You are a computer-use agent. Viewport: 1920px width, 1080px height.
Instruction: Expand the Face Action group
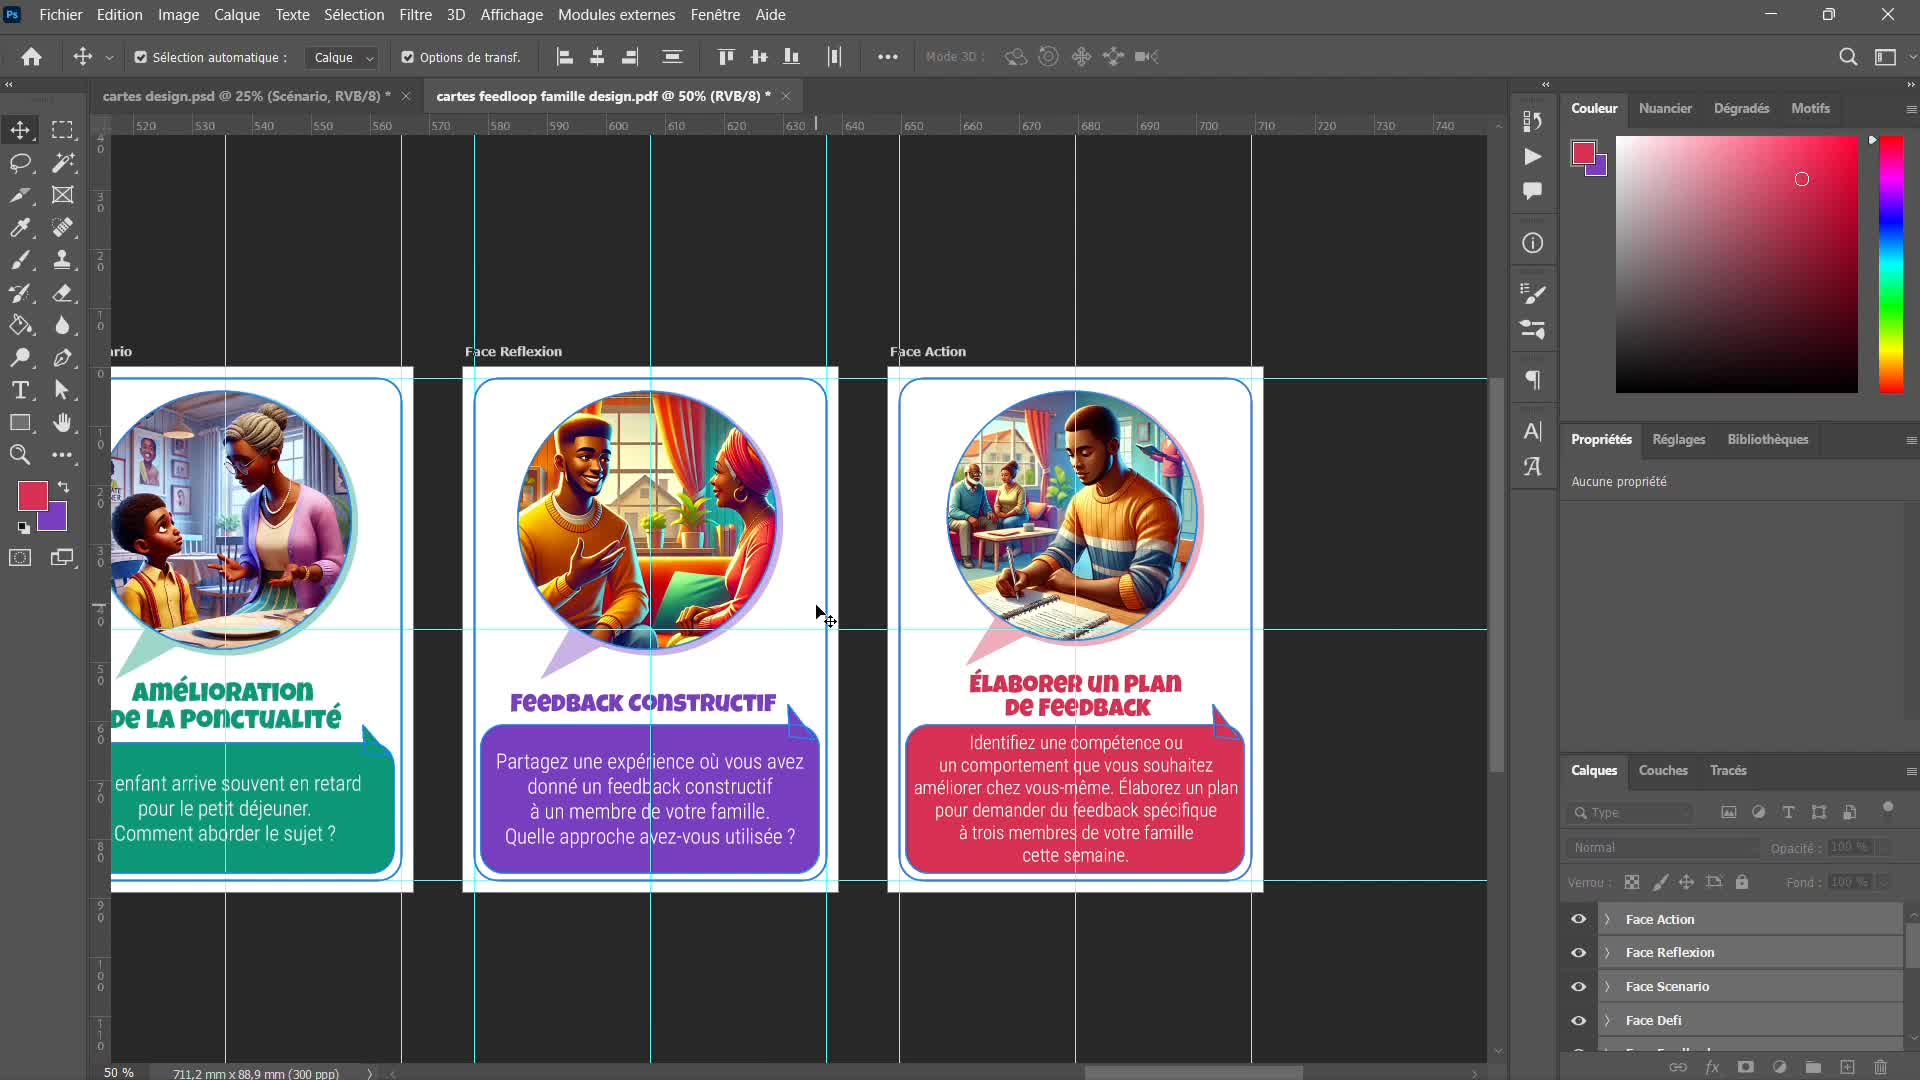(1607, 919)
